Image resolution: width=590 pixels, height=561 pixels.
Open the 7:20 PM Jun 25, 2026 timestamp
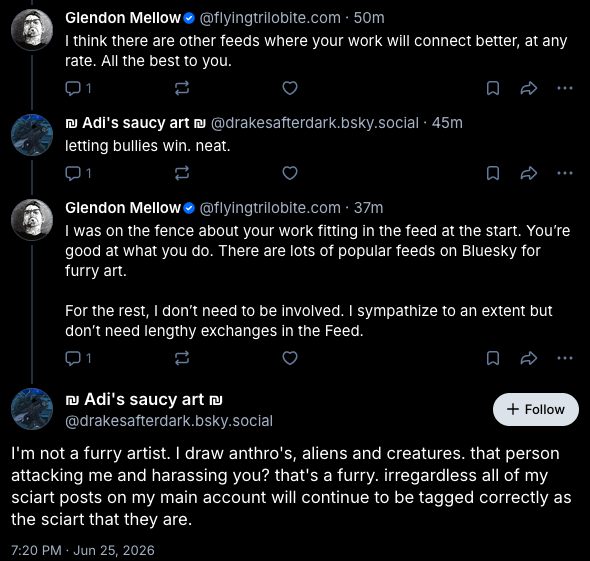click(x=83, y=550)
